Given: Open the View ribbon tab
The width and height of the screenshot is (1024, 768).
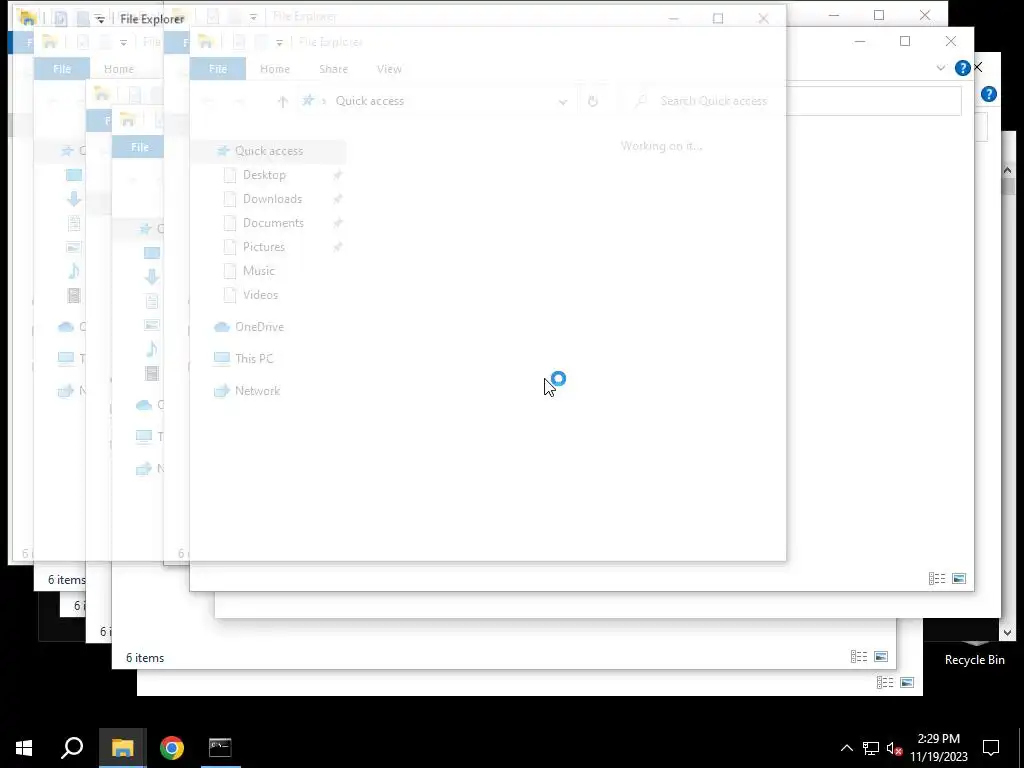Looking at the screenshot, I should (x=389, y=69).
